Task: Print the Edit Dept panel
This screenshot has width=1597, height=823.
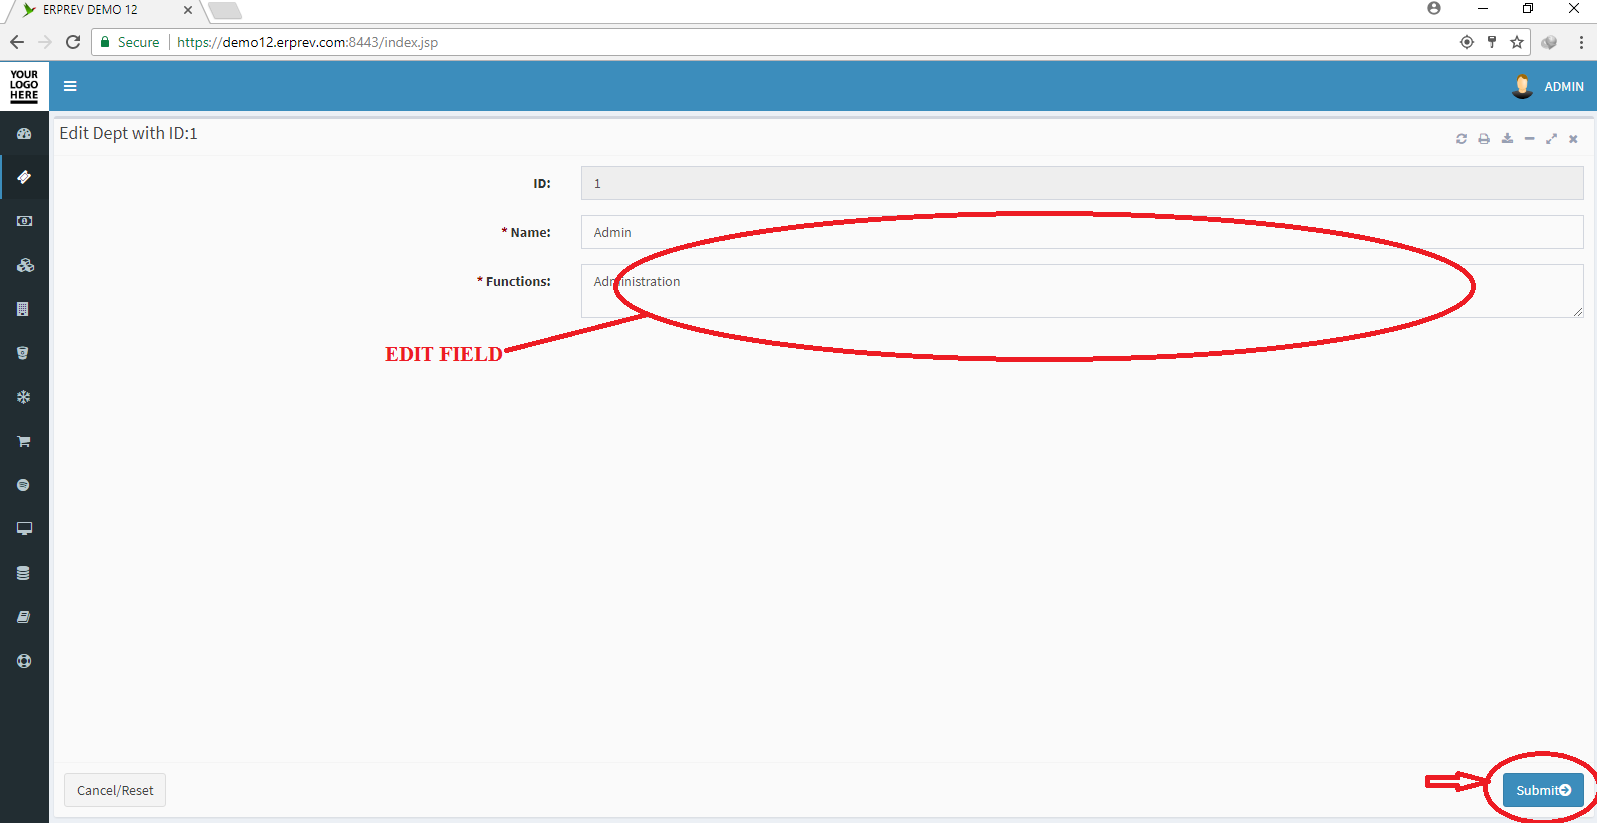Action: click(x=1484, y=139)
